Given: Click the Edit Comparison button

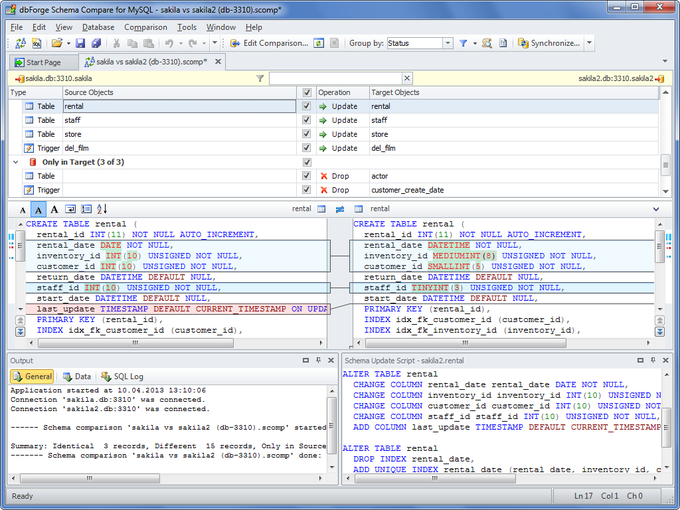Looking at the screenshot, I should coord(269,43).
